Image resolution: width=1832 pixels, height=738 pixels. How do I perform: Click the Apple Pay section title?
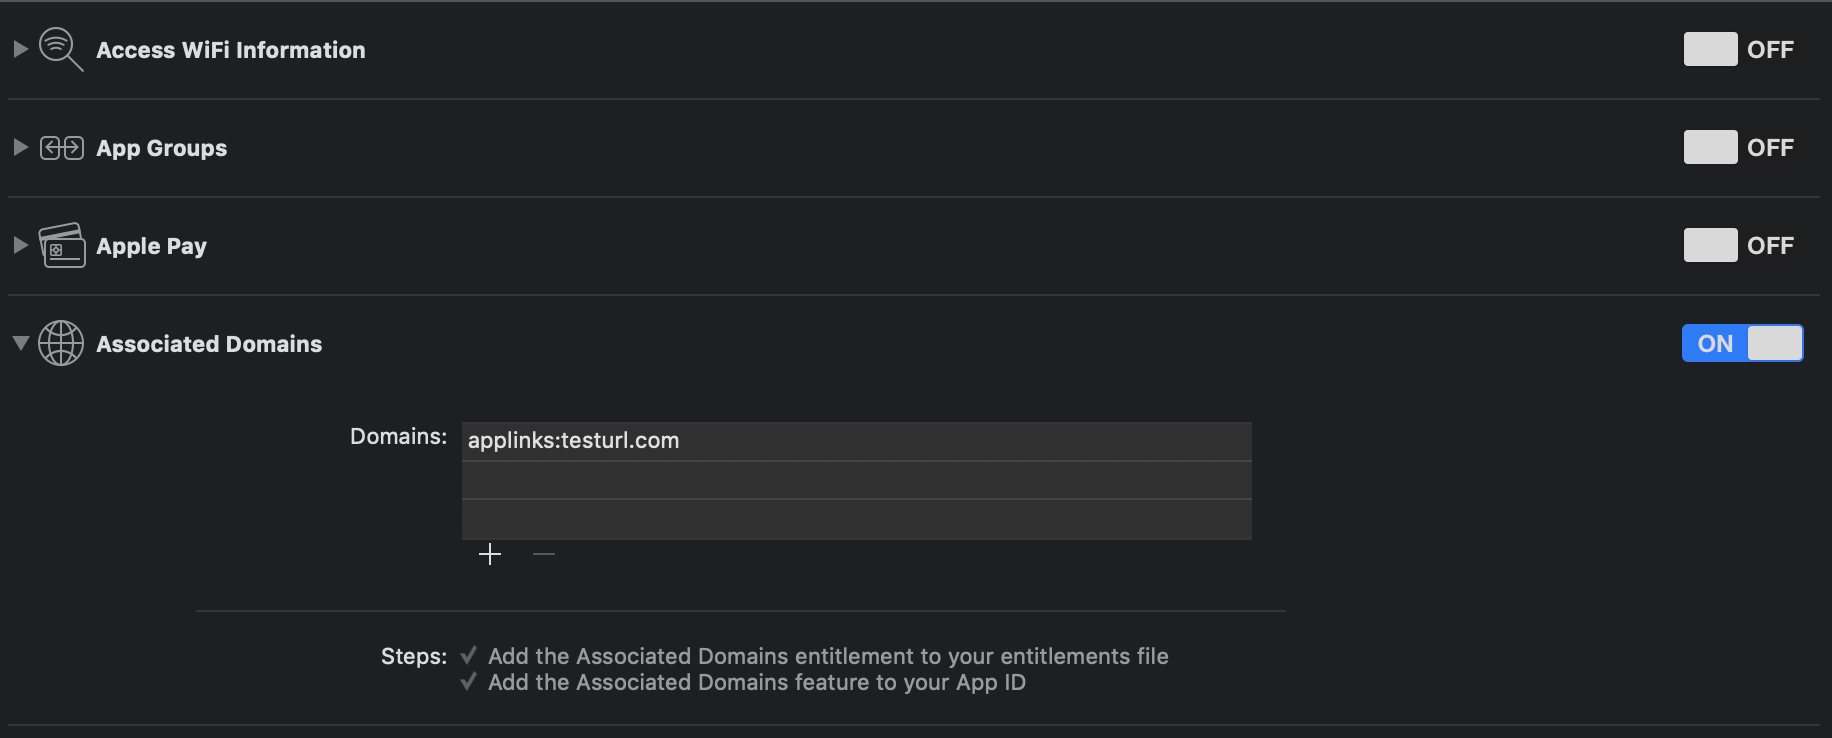tap(151, 246)
